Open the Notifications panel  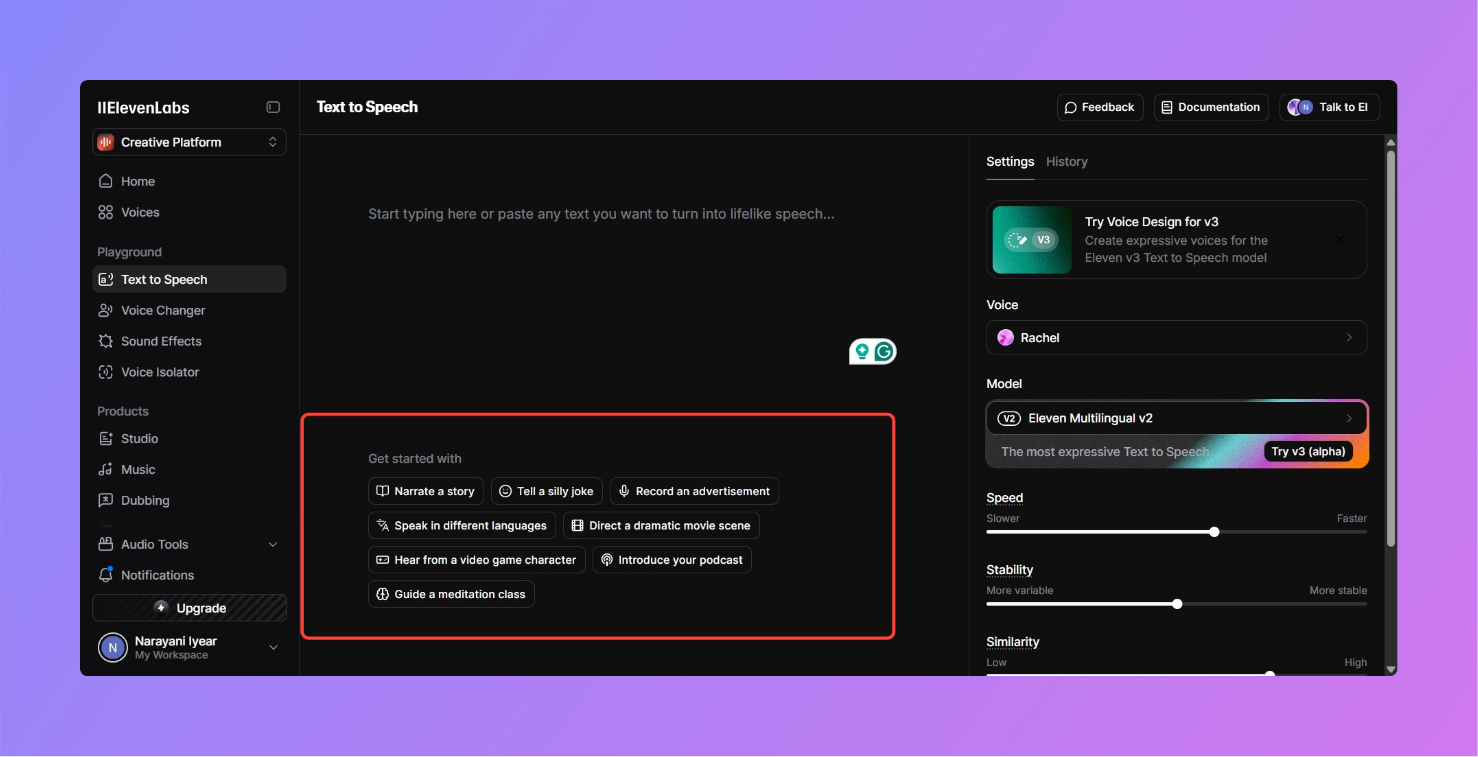coord(189,575)
